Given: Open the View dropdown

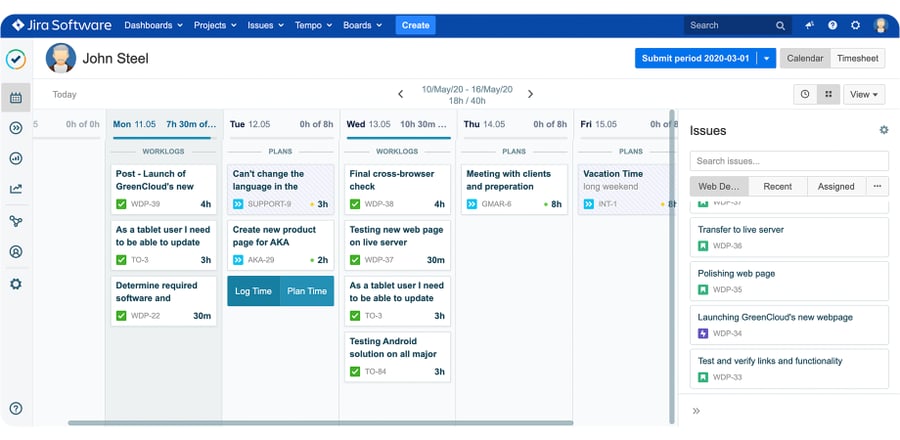Looking at the screenshot, I should coord(864,95).
